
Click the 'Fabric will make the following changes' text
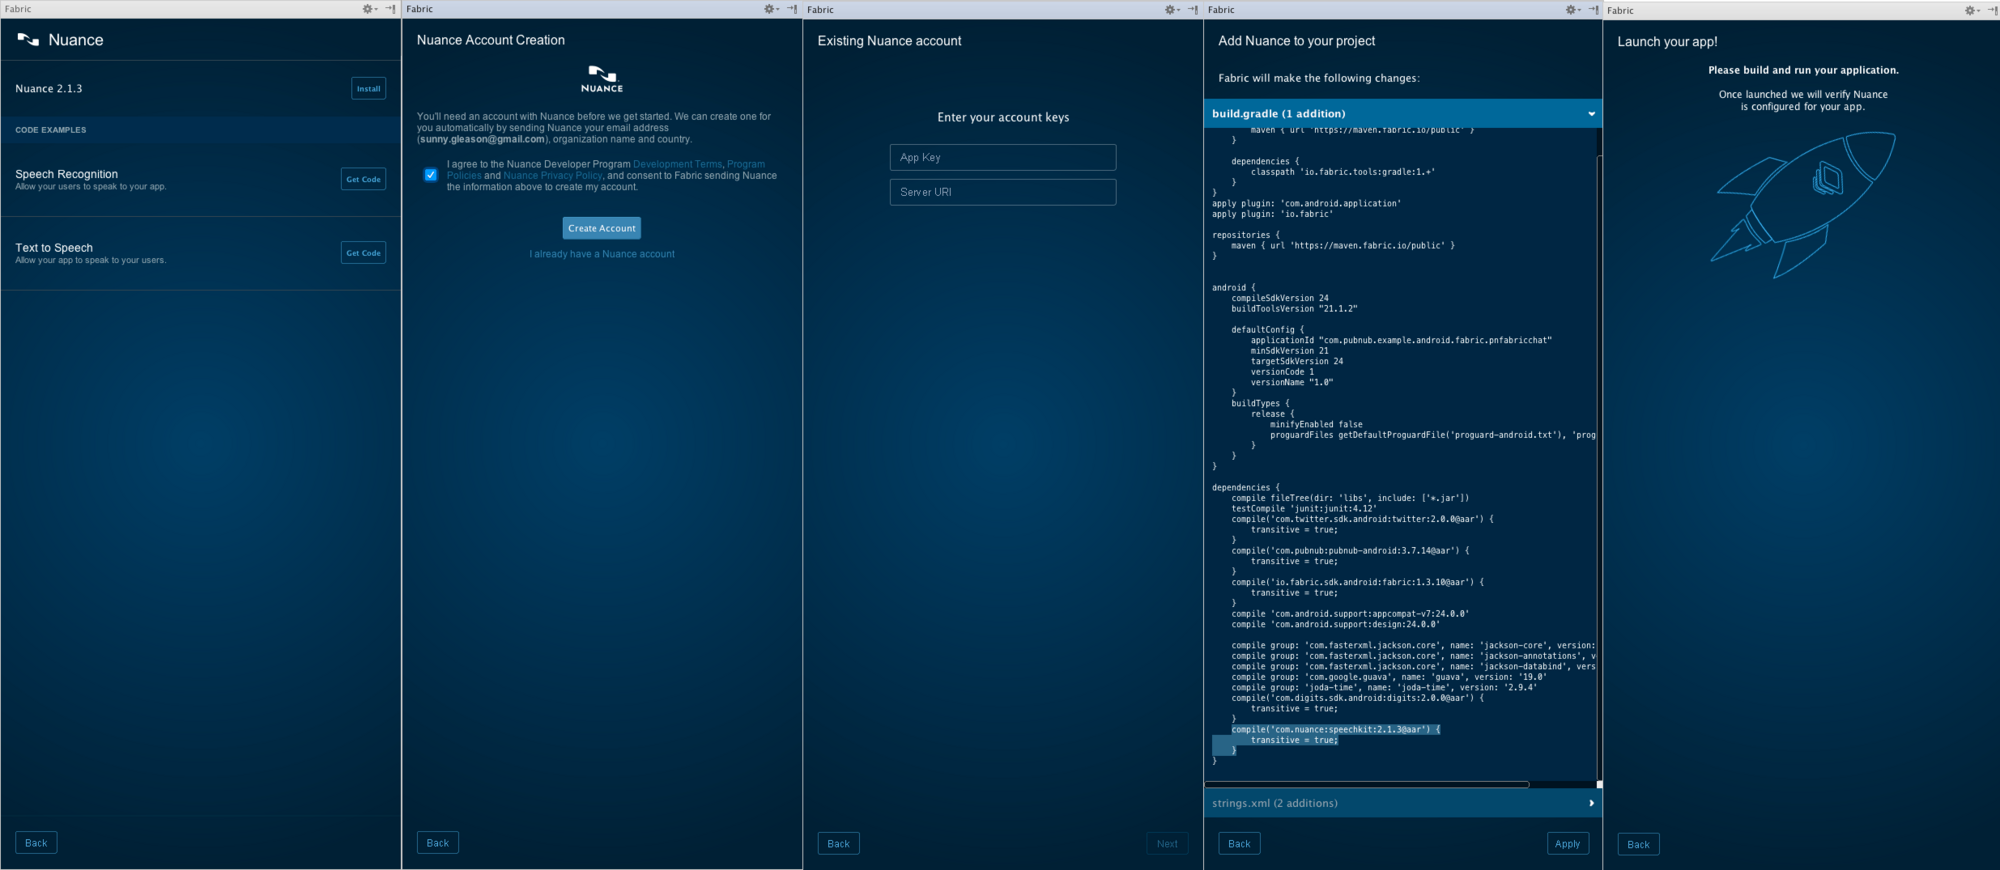1319,78
